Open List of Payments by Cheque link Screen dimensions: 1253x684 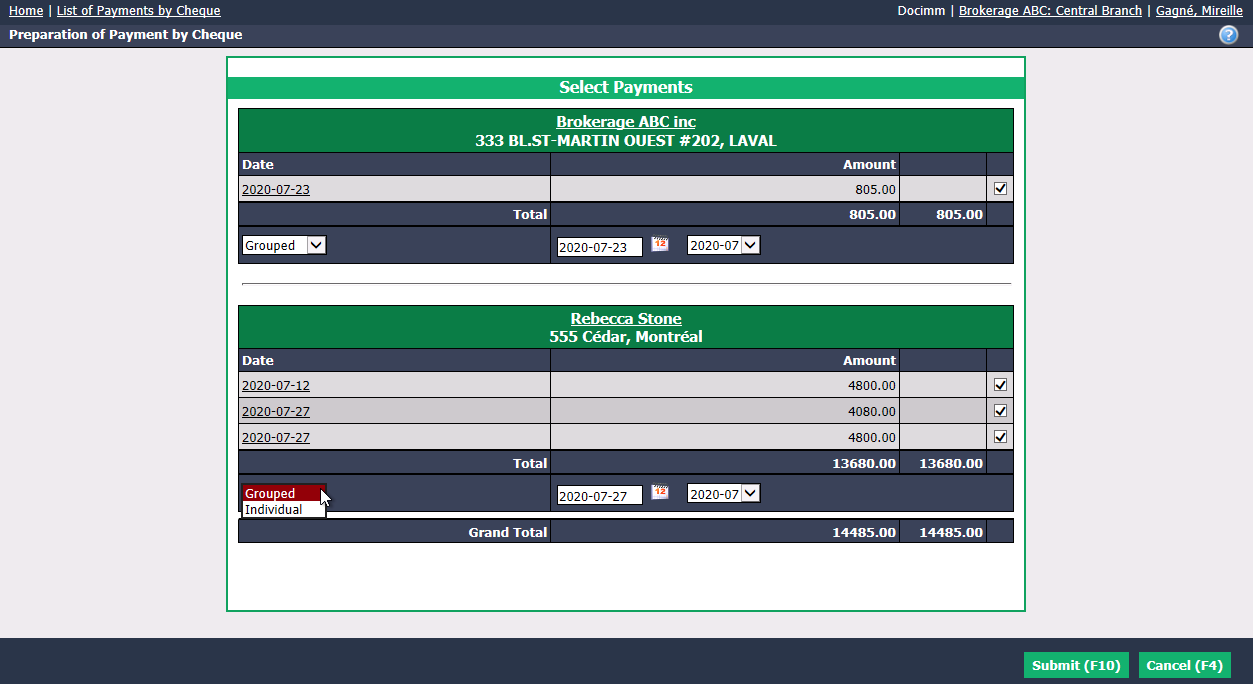(x=138, y=11)
